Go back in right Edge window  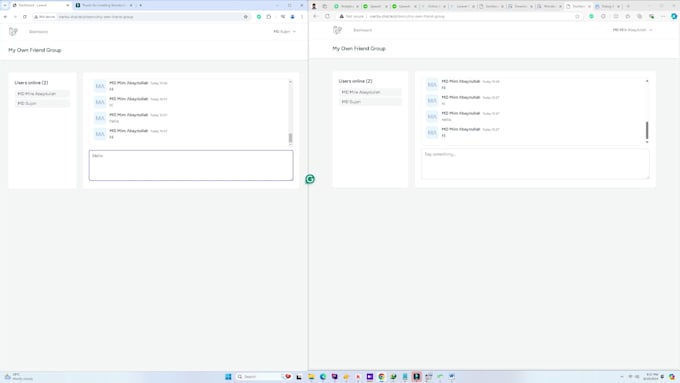click(x=316, y=16)
